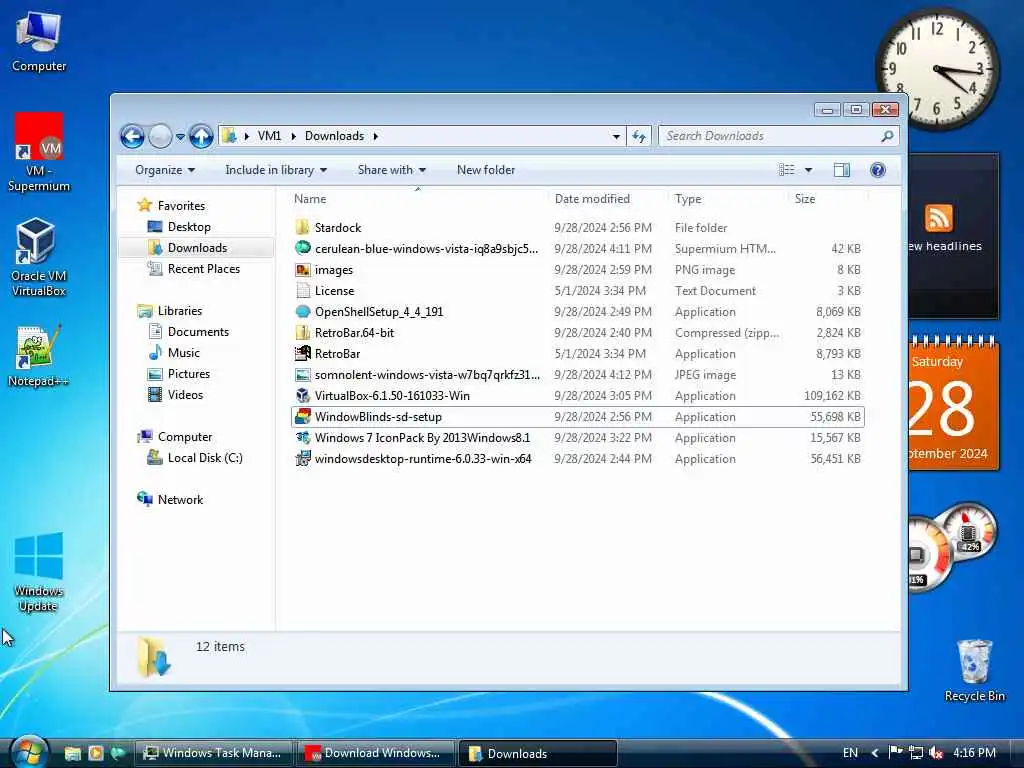
Task: Select the VM - Supermium desktop shortcut
Action: pos(39,153)
